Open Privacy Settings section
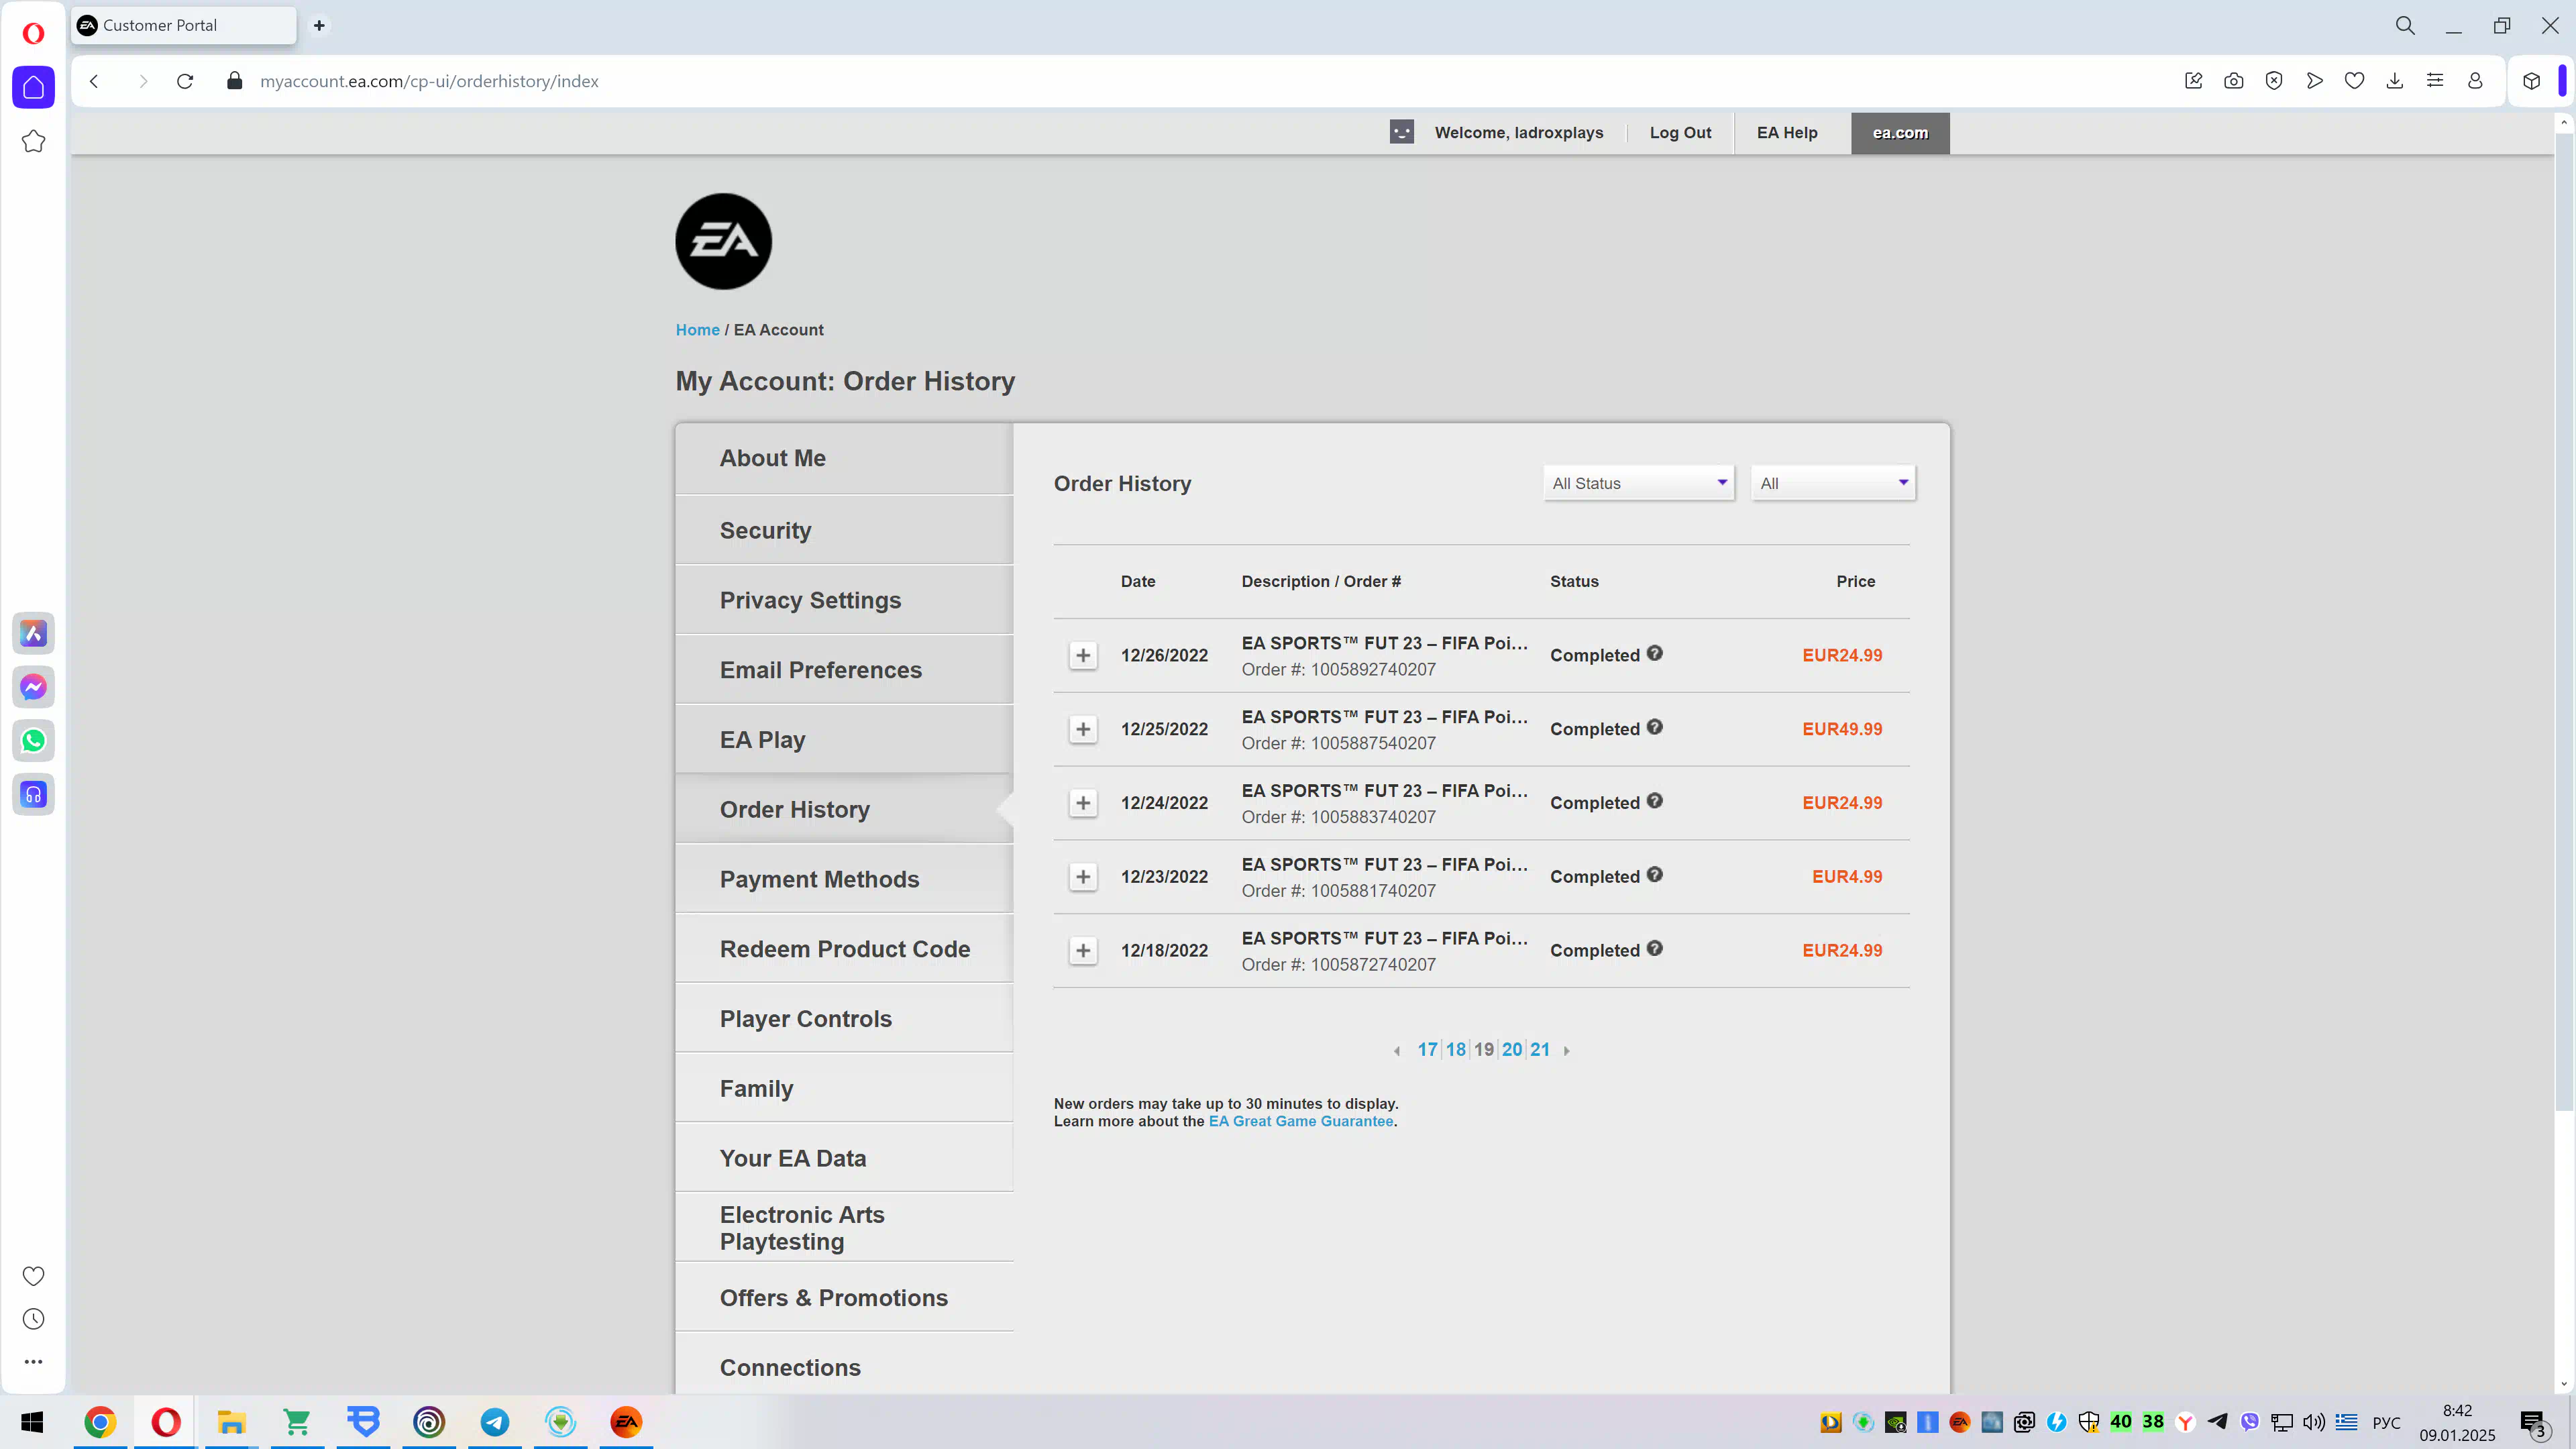Viewport: 2576px width, 1449px height. point(844,600)
